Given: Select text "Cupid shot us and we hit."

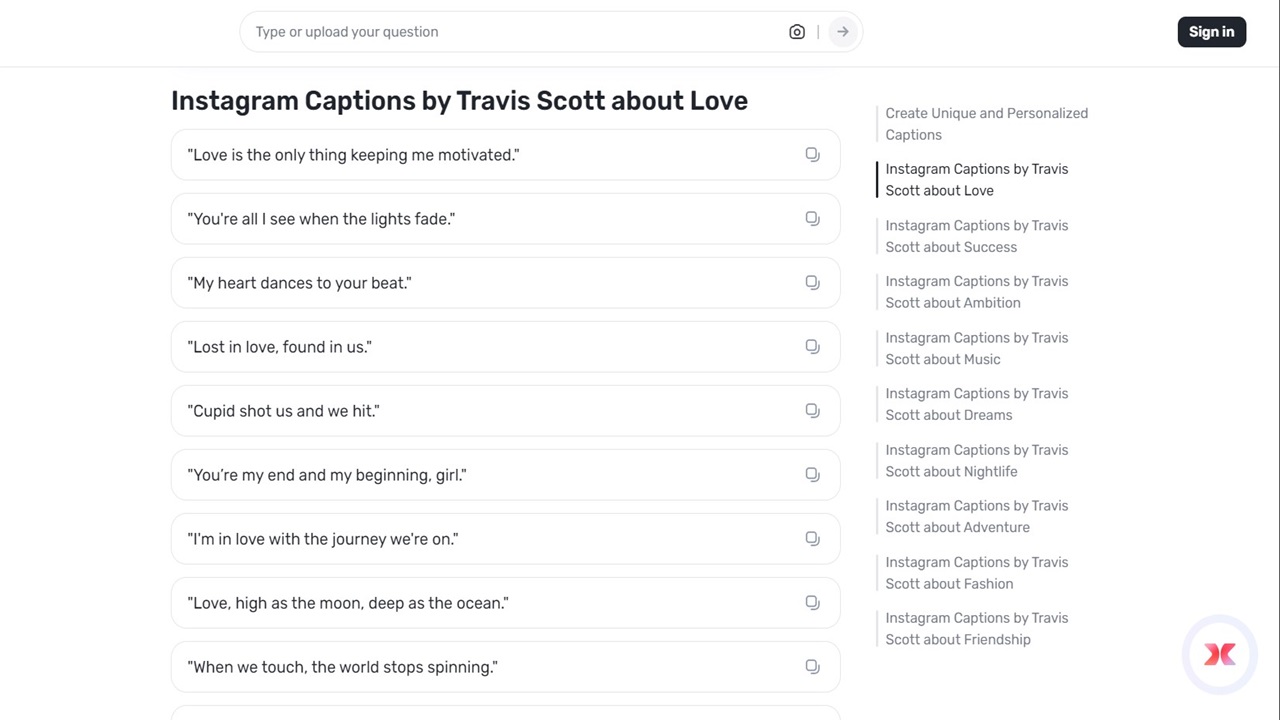Looking at the screenshot, I should (x=283, y=411).
